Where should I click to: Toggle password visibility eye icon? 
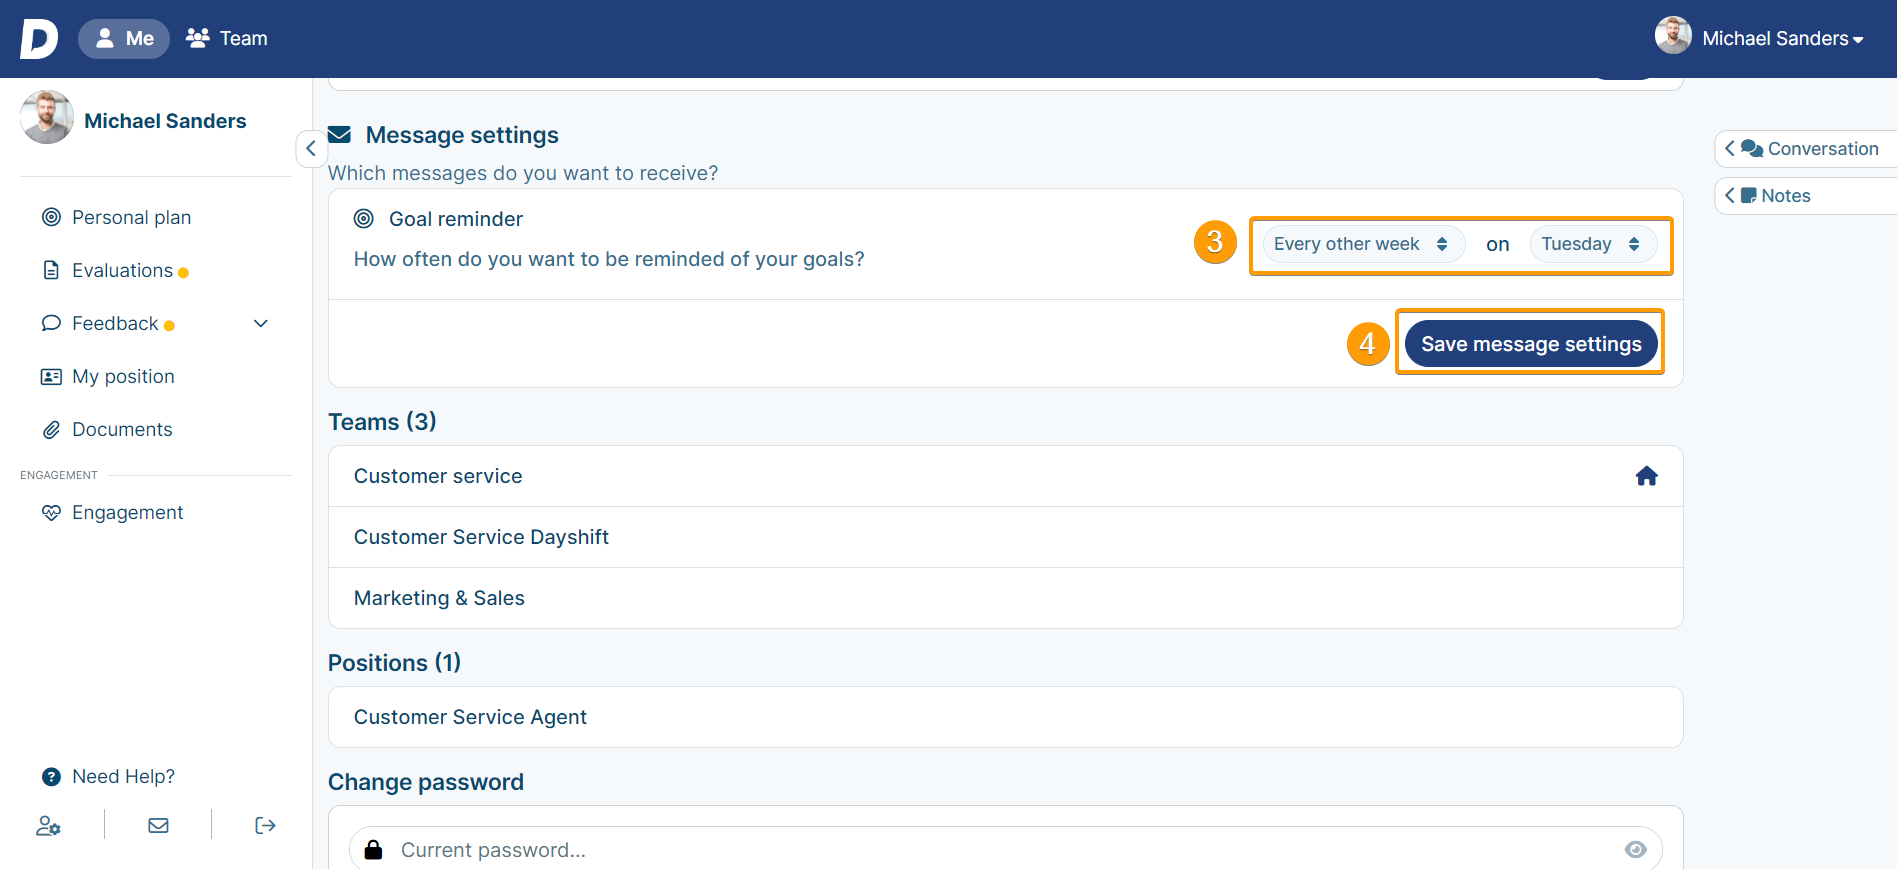pyautogui.click(x=1635, y=849)
